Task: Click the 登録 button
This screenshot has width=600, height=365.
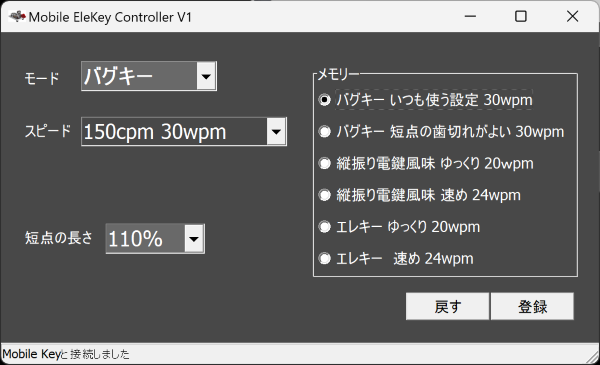Action: [532, 306]
